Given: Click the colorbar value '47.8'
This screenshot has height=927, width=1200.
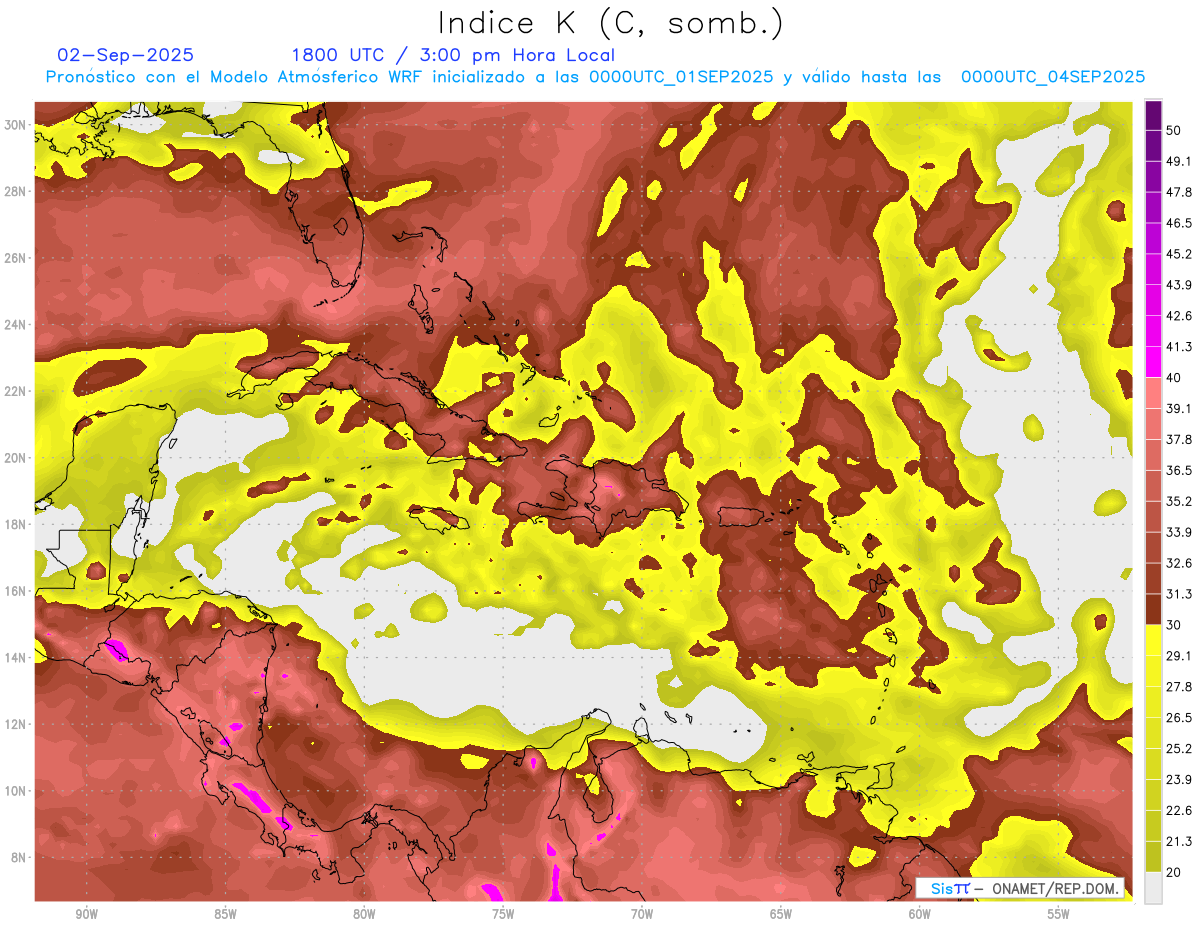Looking at the screenshot, I should (x=1178, y=192).
